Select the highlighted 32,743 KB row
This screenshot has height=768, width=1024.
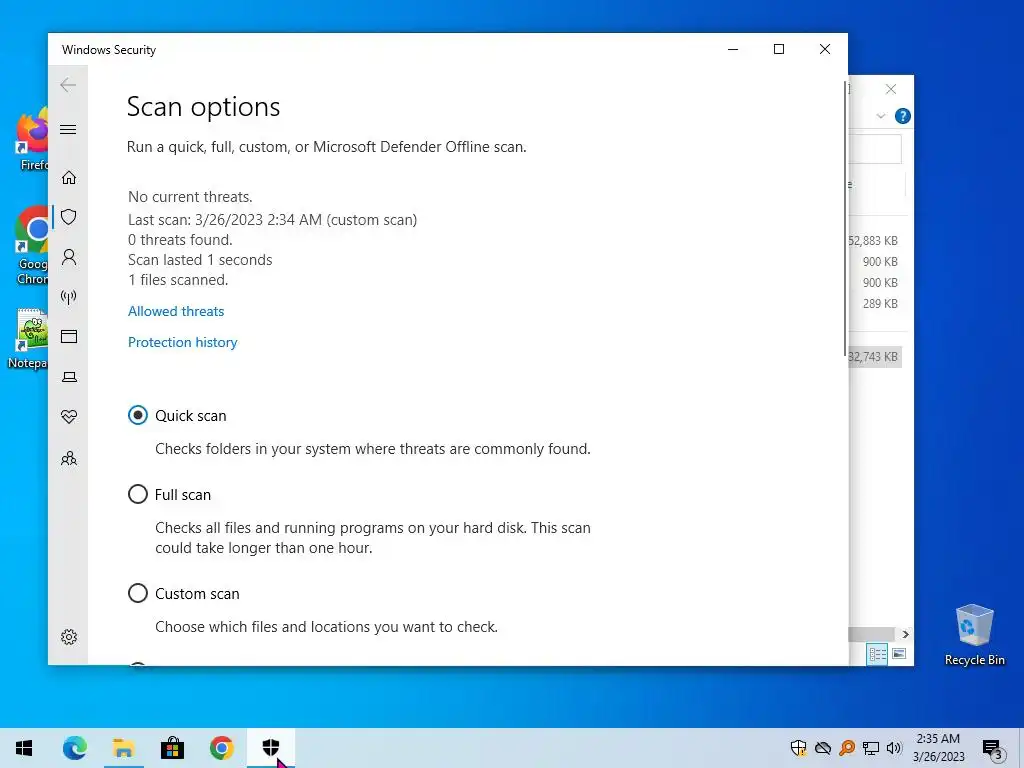point(875,357)
